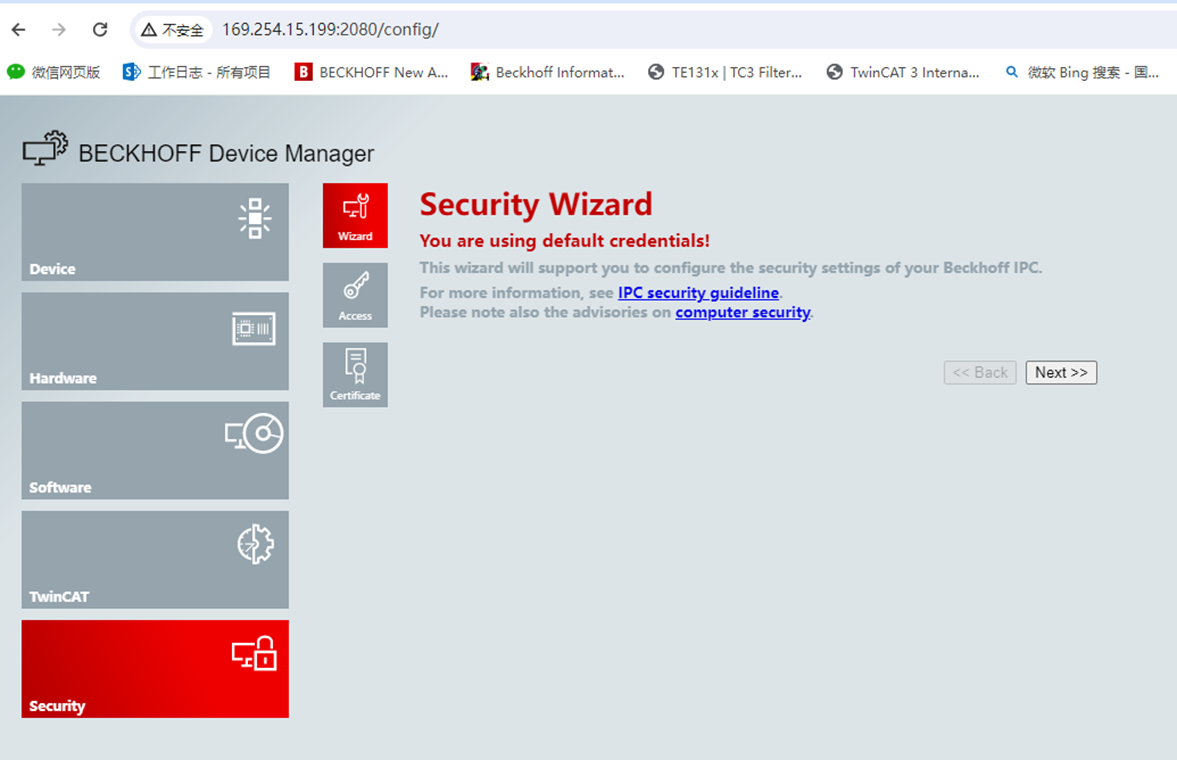Open the 微信网页版 bookmark
The height and width of the screenshot is (760, 1177).
pos(53,72)
